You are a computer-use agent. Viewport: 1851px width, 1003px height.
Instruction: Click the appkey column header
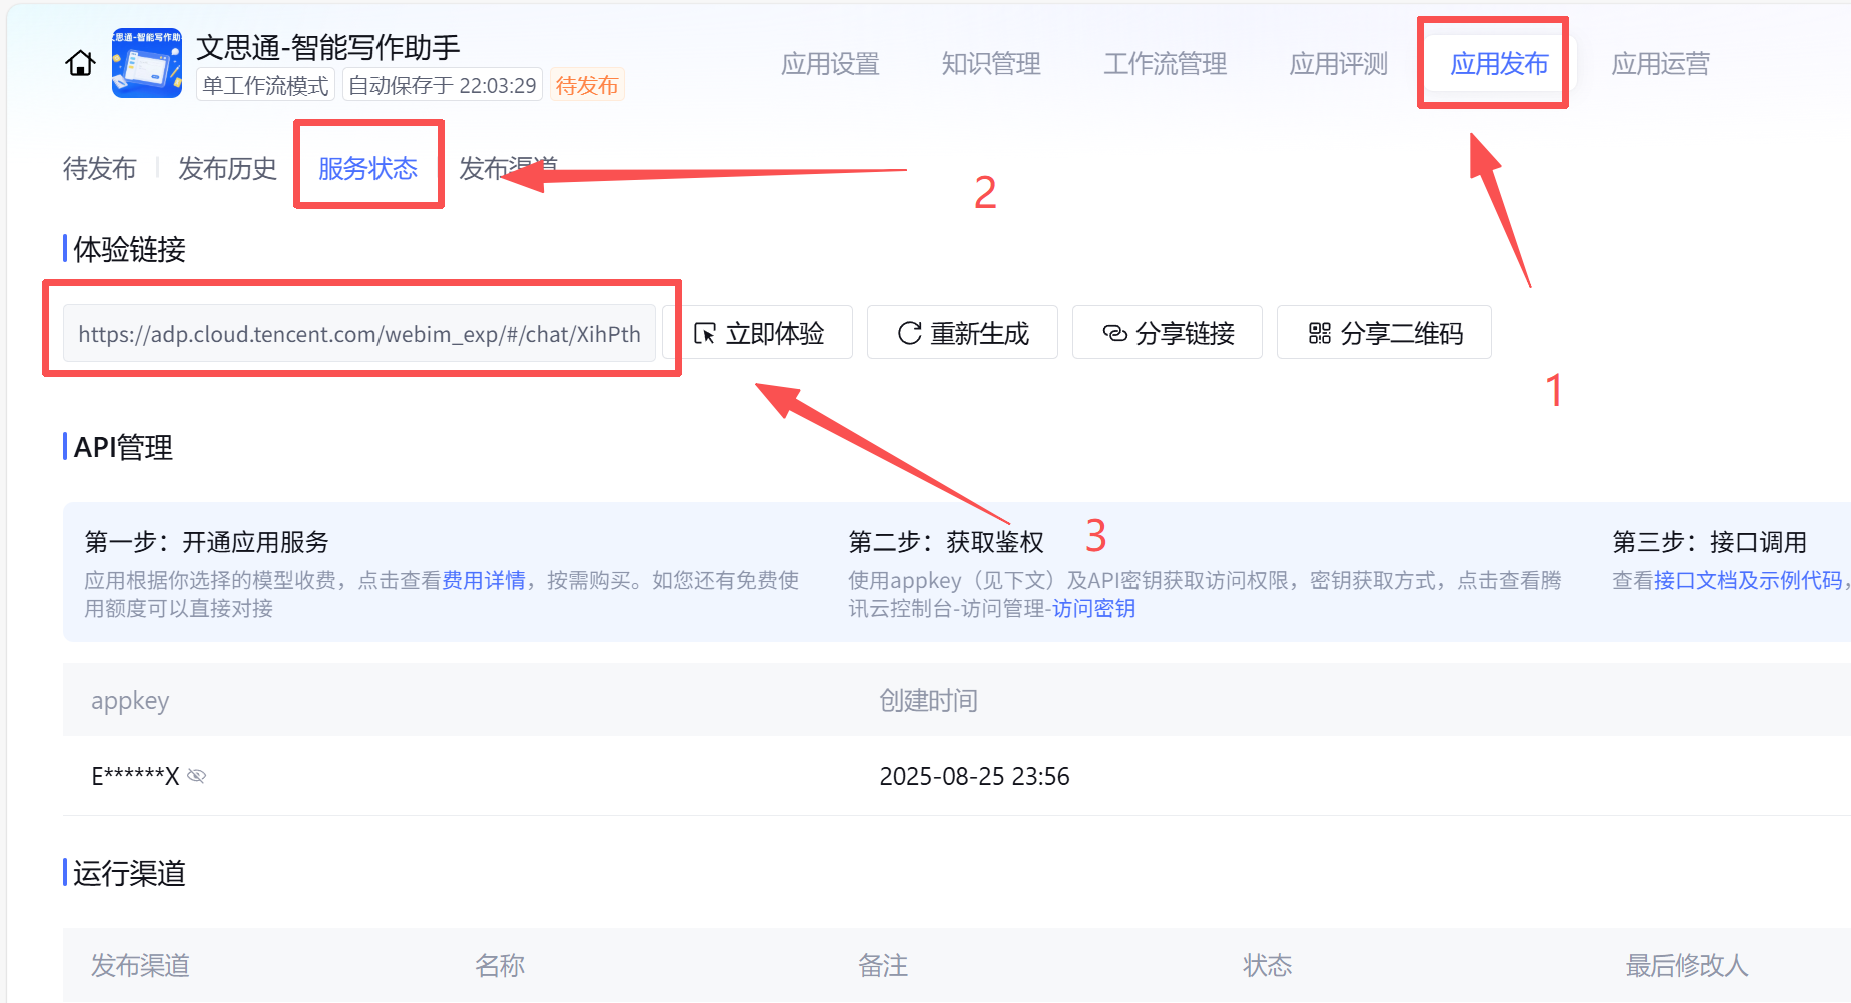tap(130, 700)
